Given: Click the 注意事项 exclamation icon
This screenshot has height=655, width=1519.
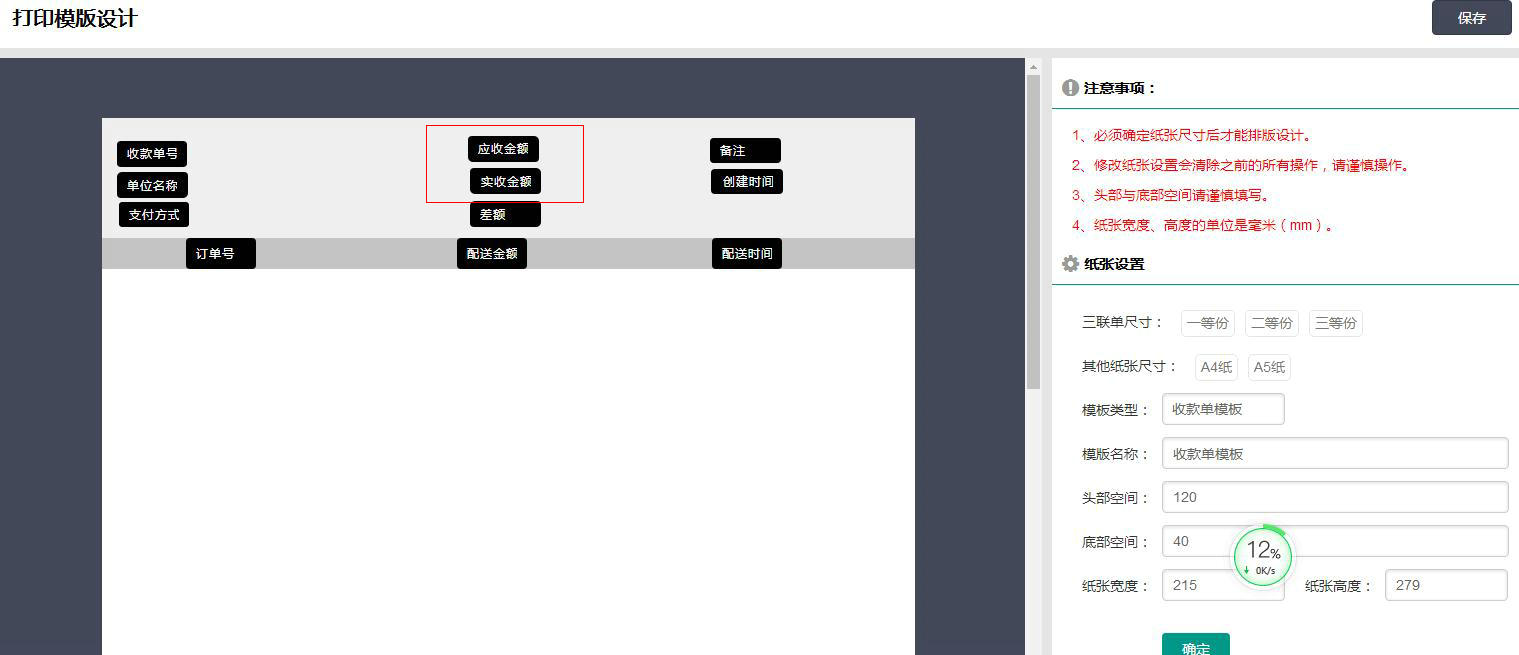Looking at the screenshot, I should point(1070,88).
